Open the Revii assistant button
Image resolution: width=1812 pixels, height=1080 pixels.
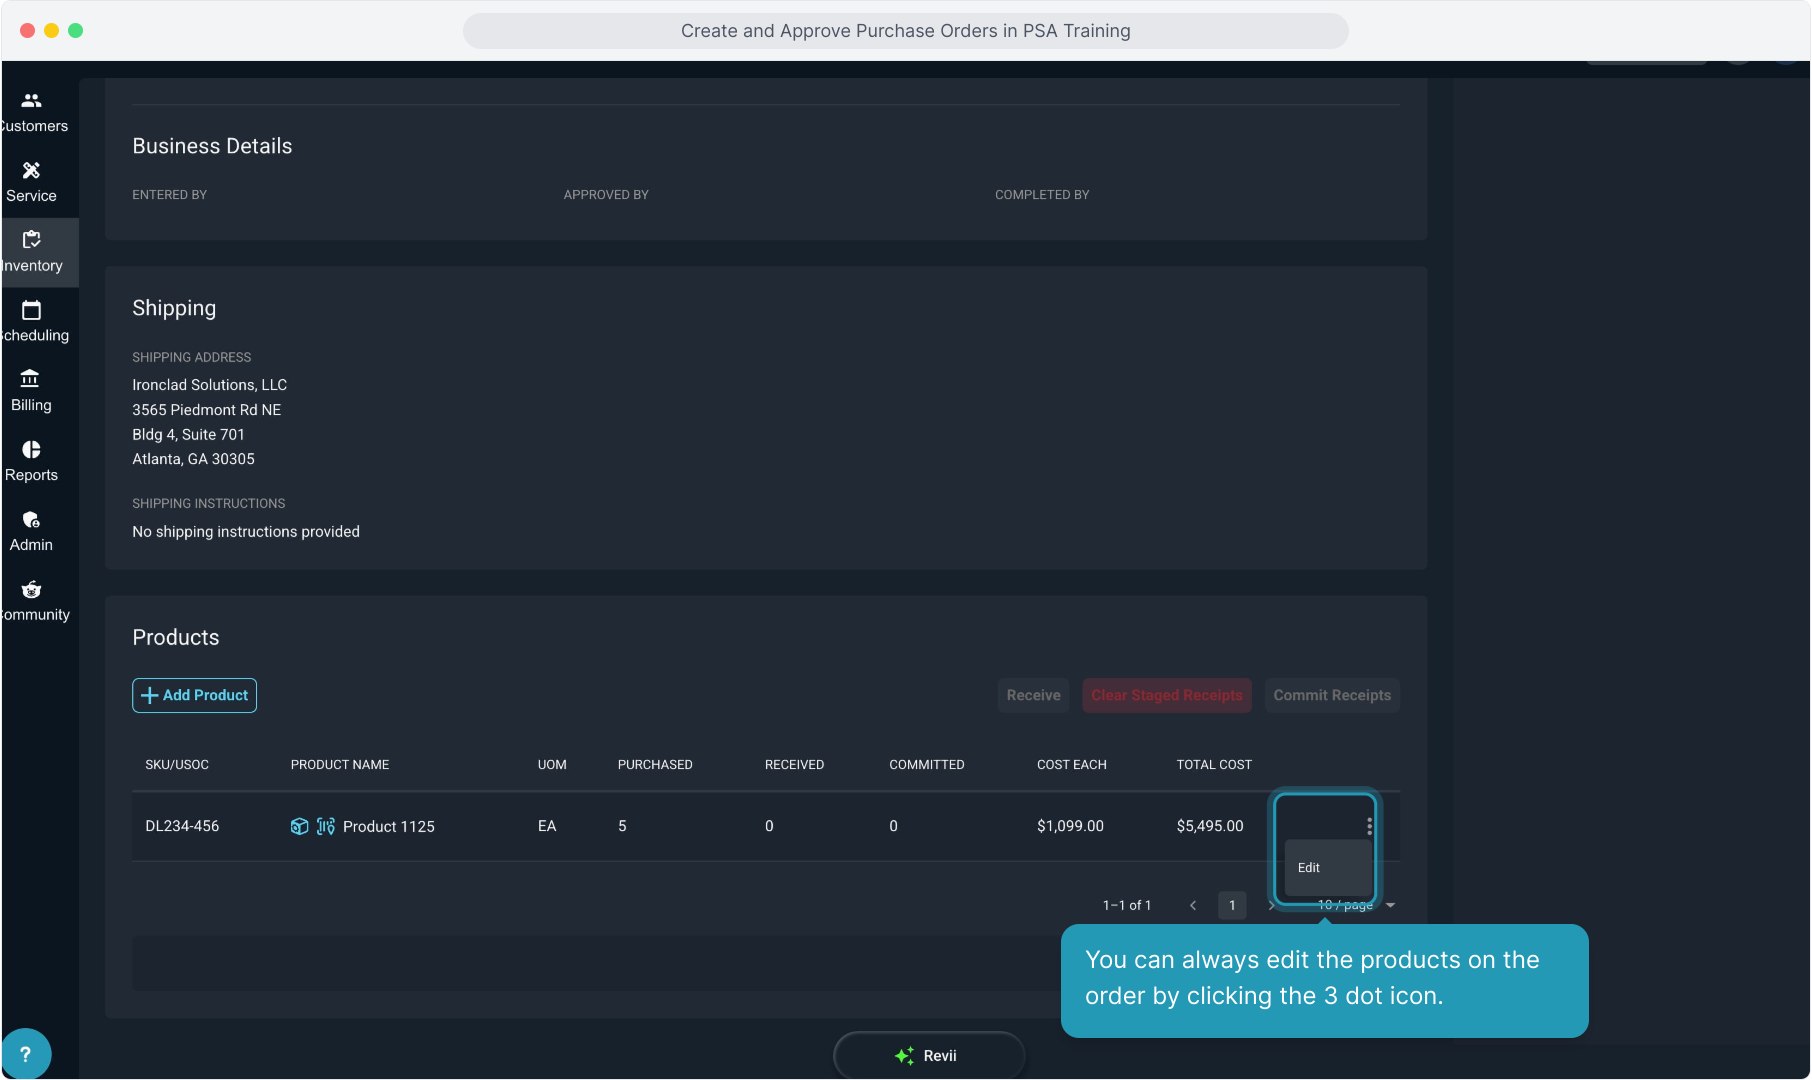pyautogui.click(x=928, y=1056)
